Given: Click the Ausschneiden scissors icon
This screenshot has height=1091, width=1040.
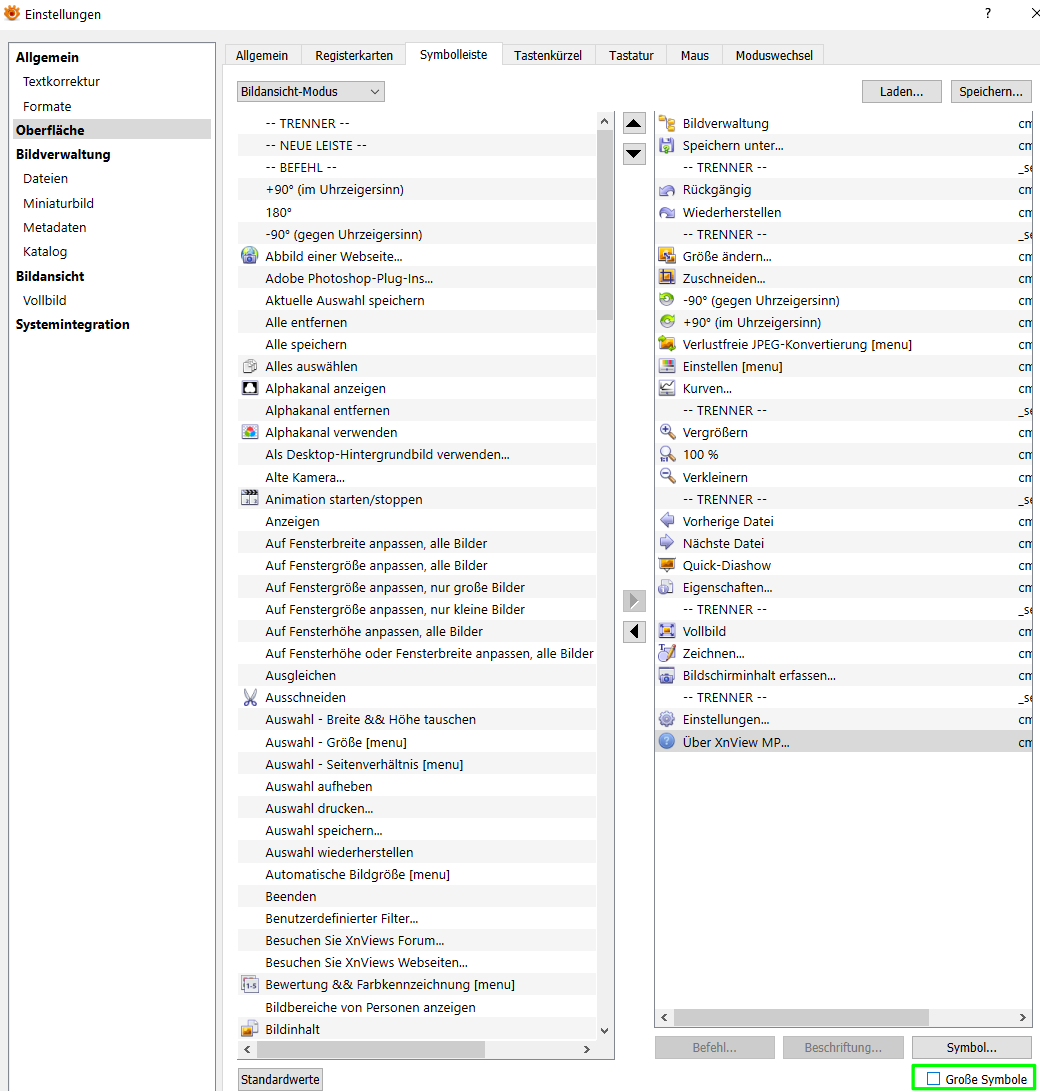Looking at the screenshot, I should 250,697.
